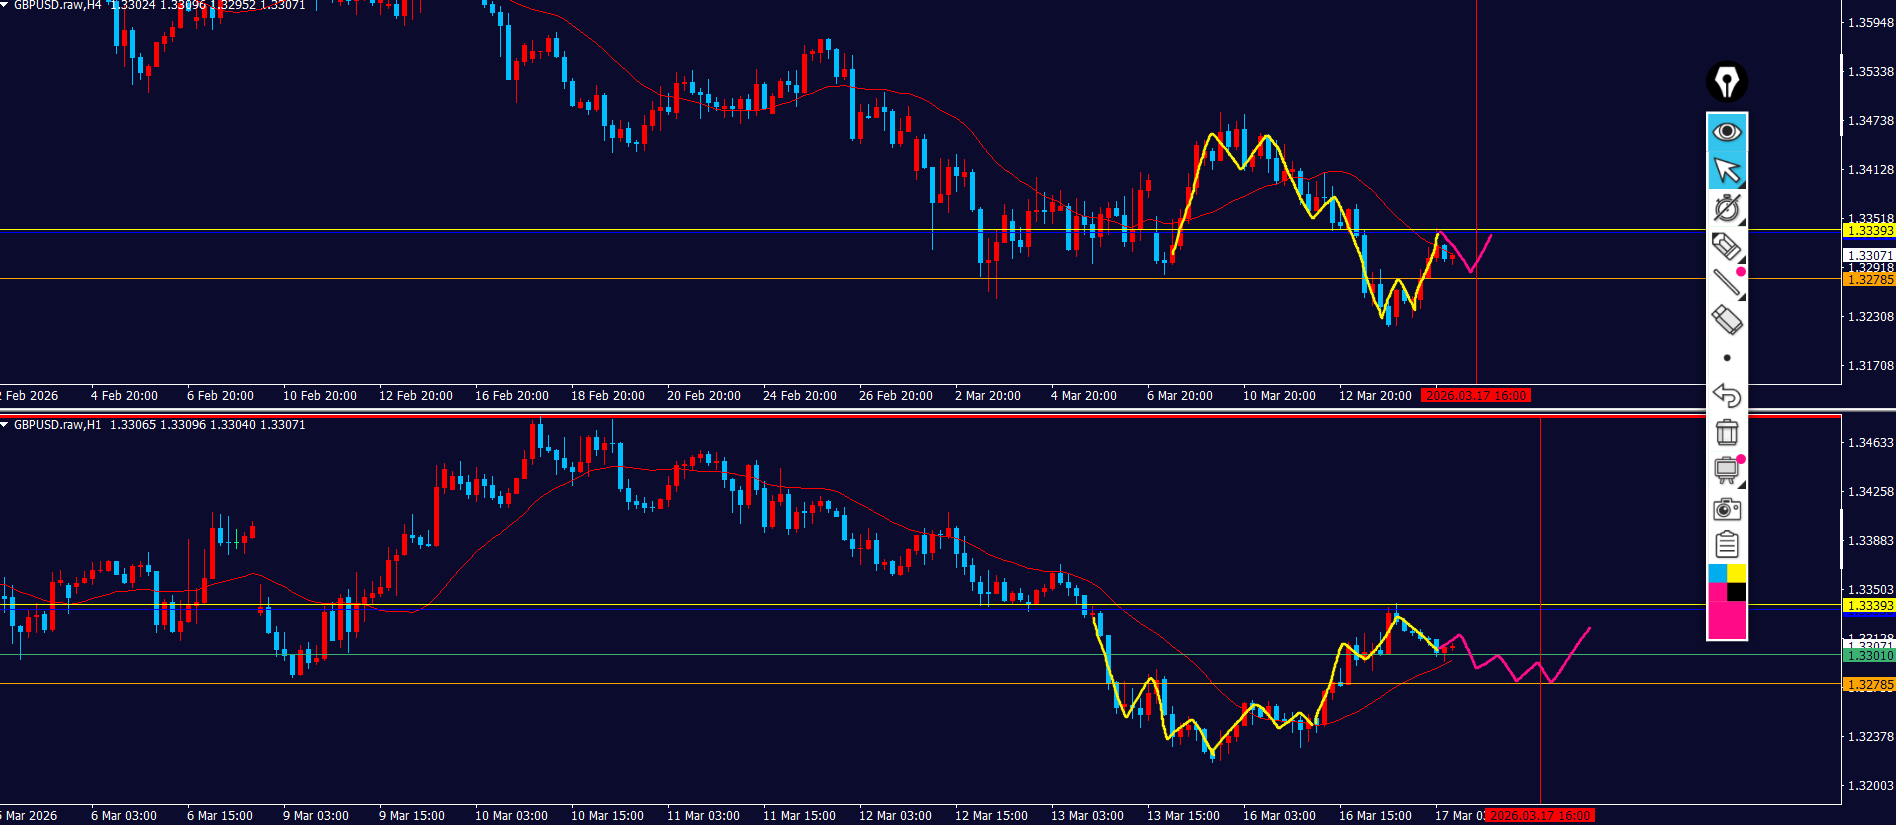Take a screenshot with the camera icon

coord(1726,508)
